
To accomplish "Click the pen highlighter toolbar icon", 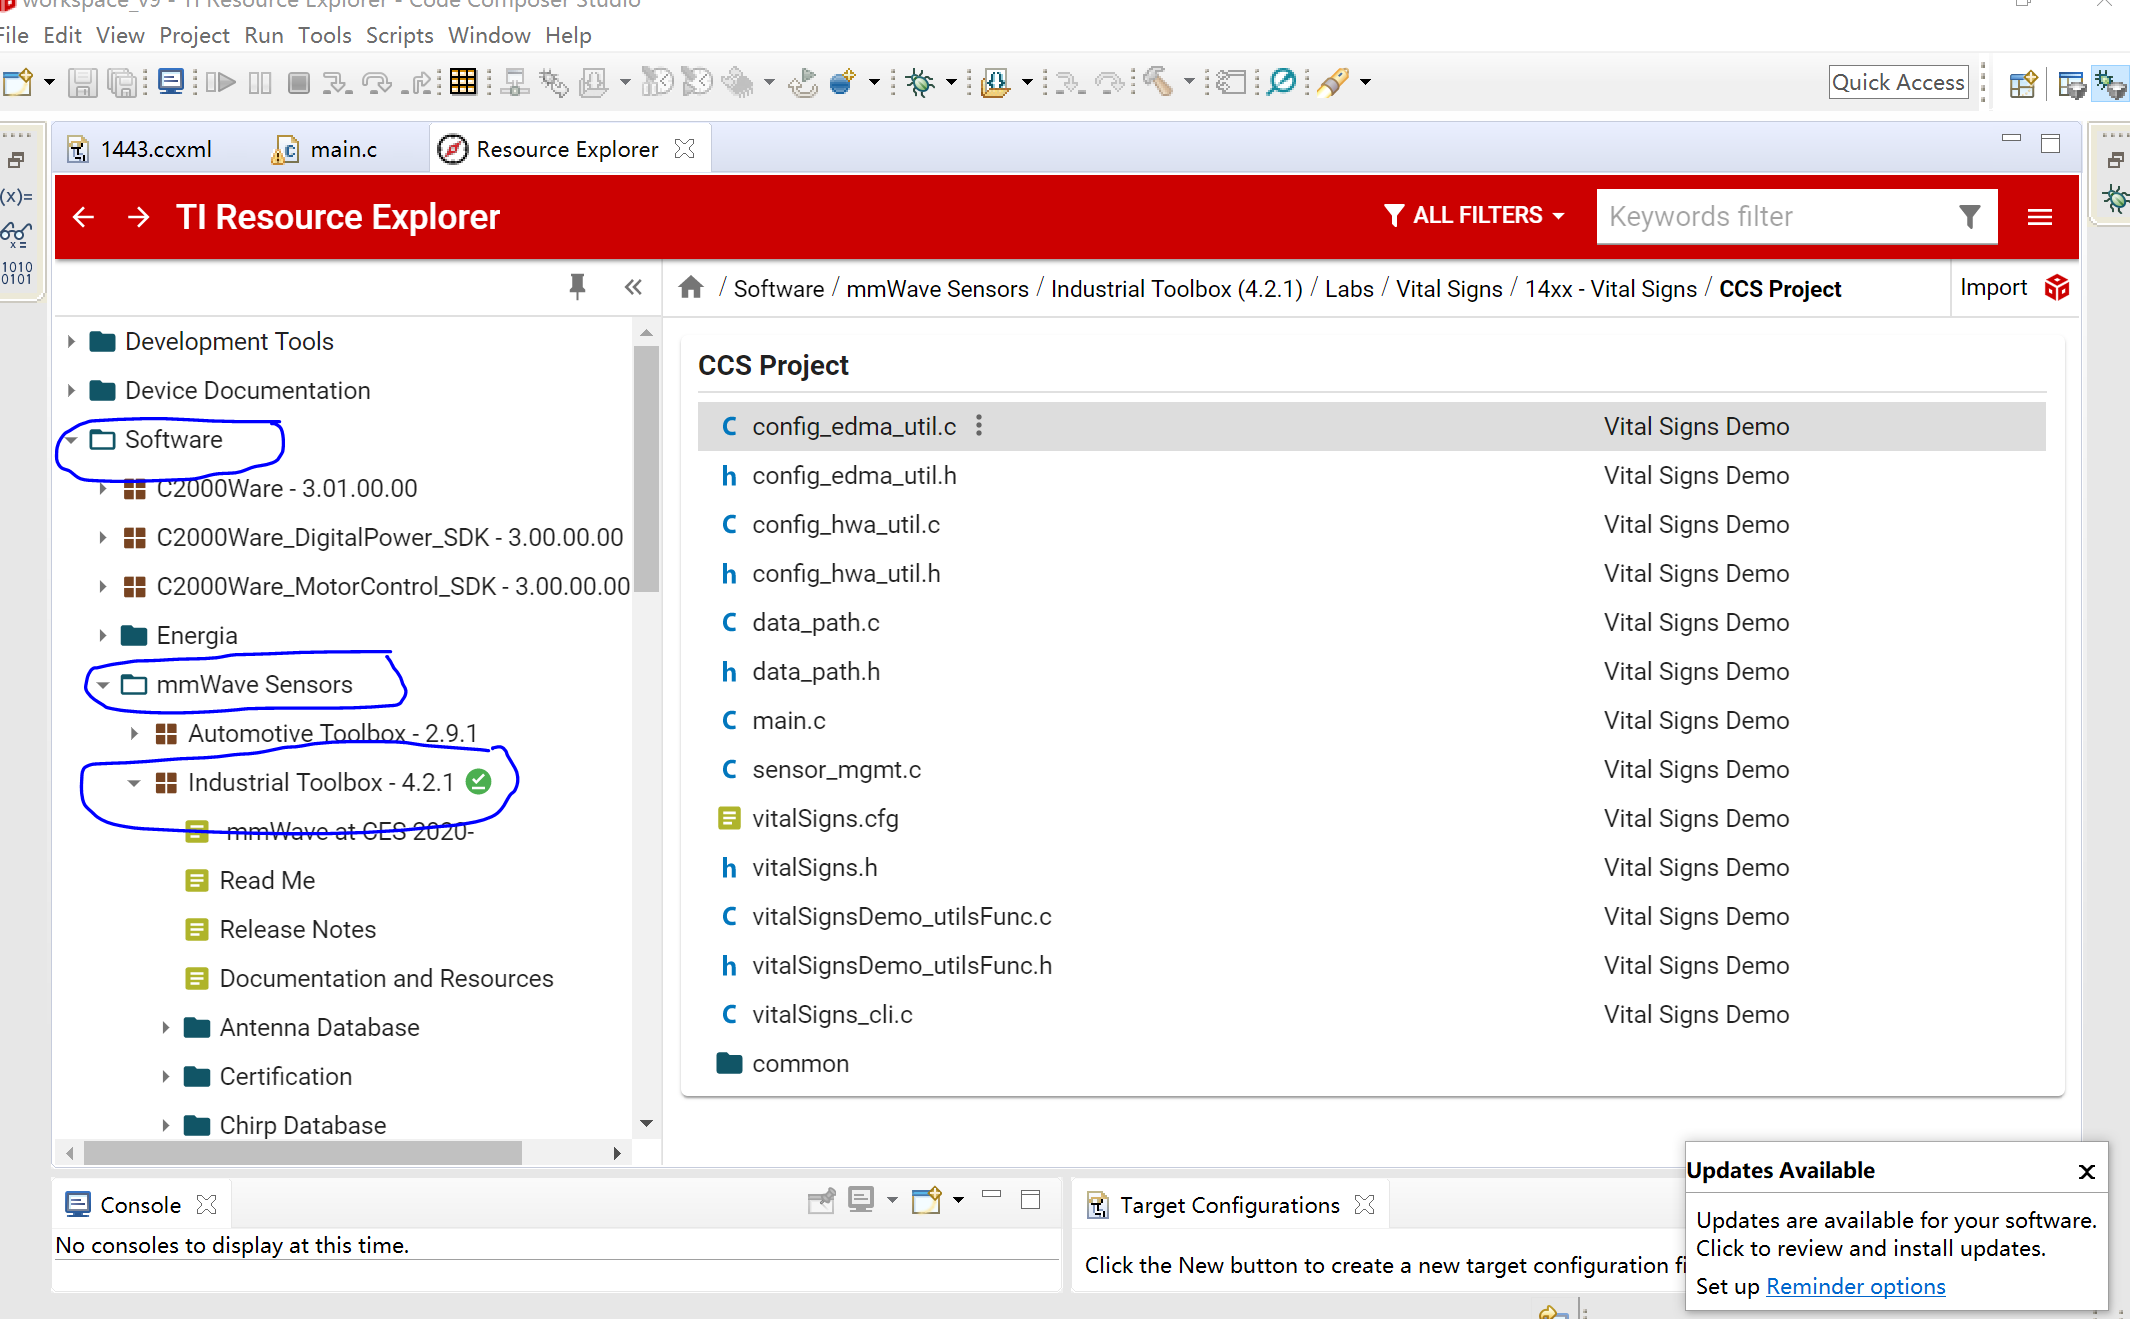I will 1333,82.
